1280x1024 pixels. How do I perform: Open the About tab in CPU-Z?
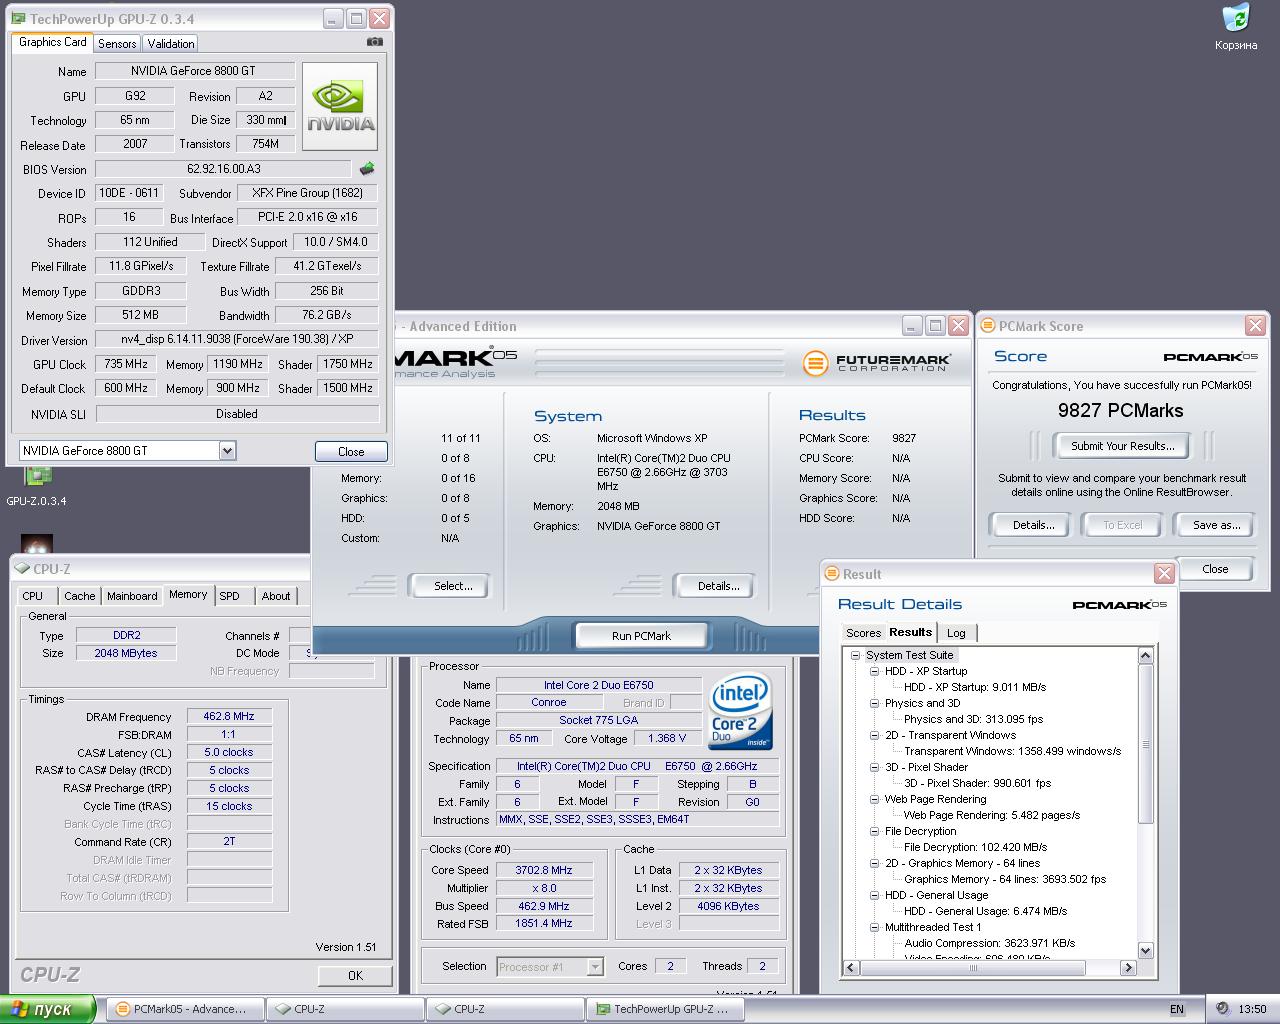click(276, 596)
